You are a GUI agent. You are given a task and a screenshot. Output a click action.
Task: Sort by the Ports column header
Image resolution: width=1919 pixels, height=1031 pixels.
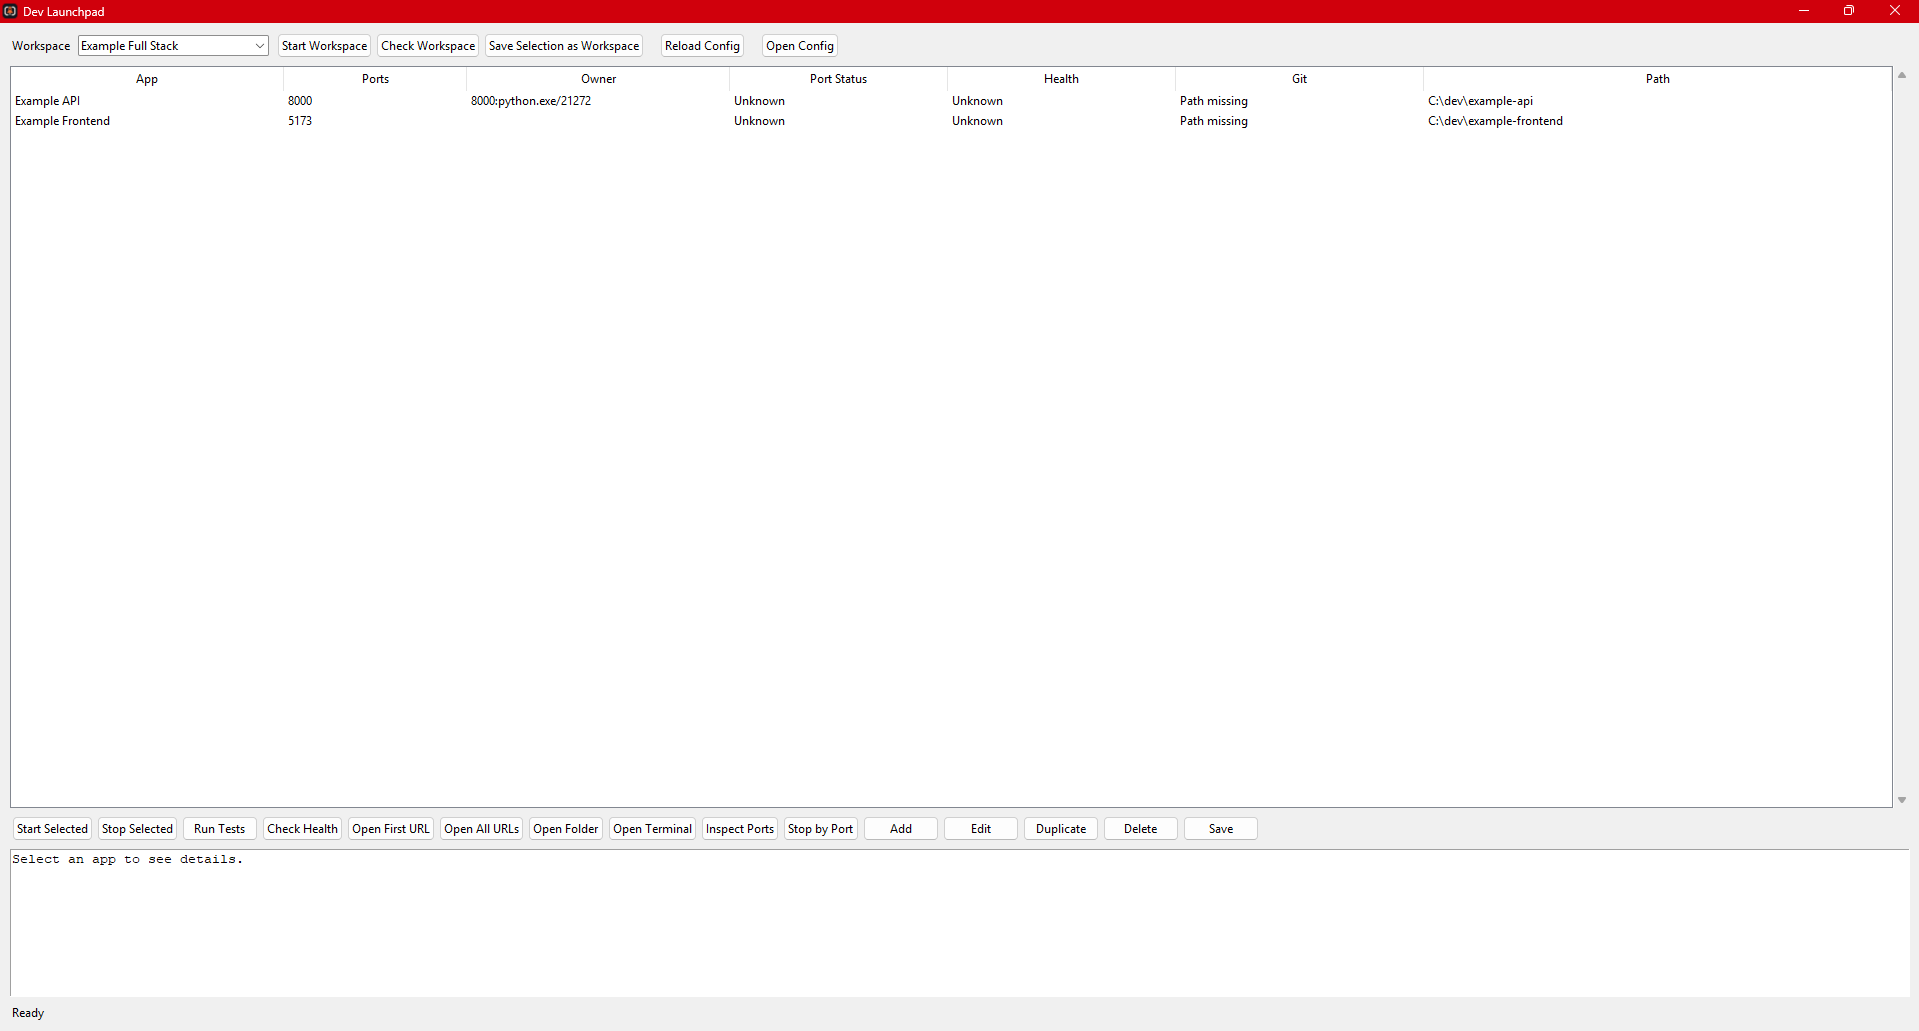[x=375, y=79]
